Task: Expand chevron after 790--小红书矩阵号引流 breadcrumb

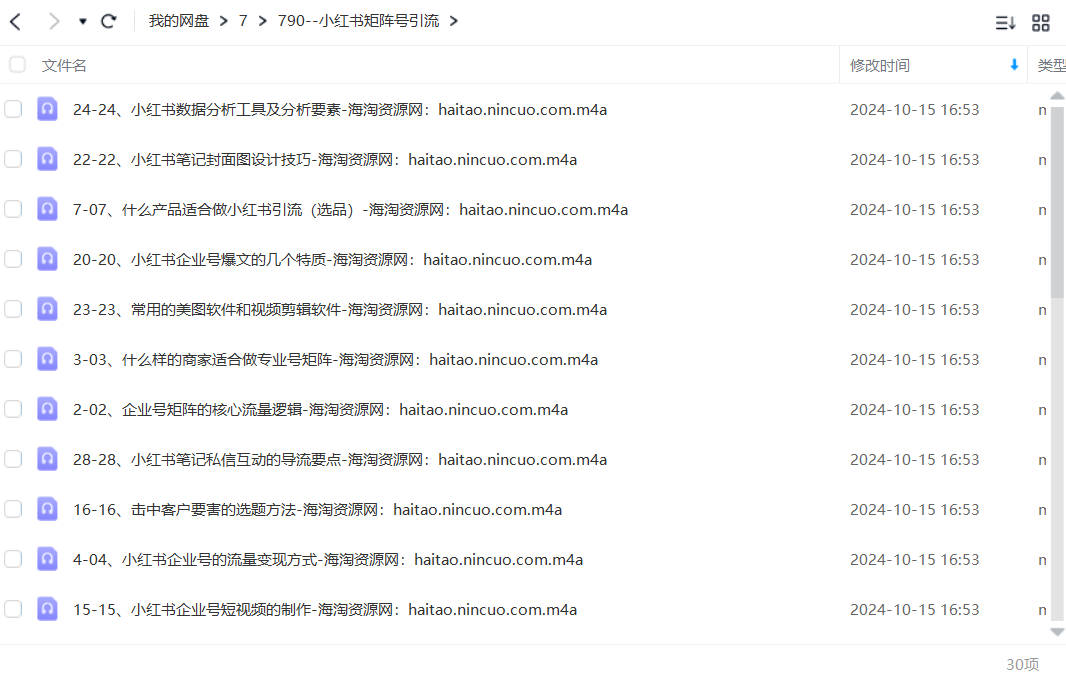Action: (454, 21)
